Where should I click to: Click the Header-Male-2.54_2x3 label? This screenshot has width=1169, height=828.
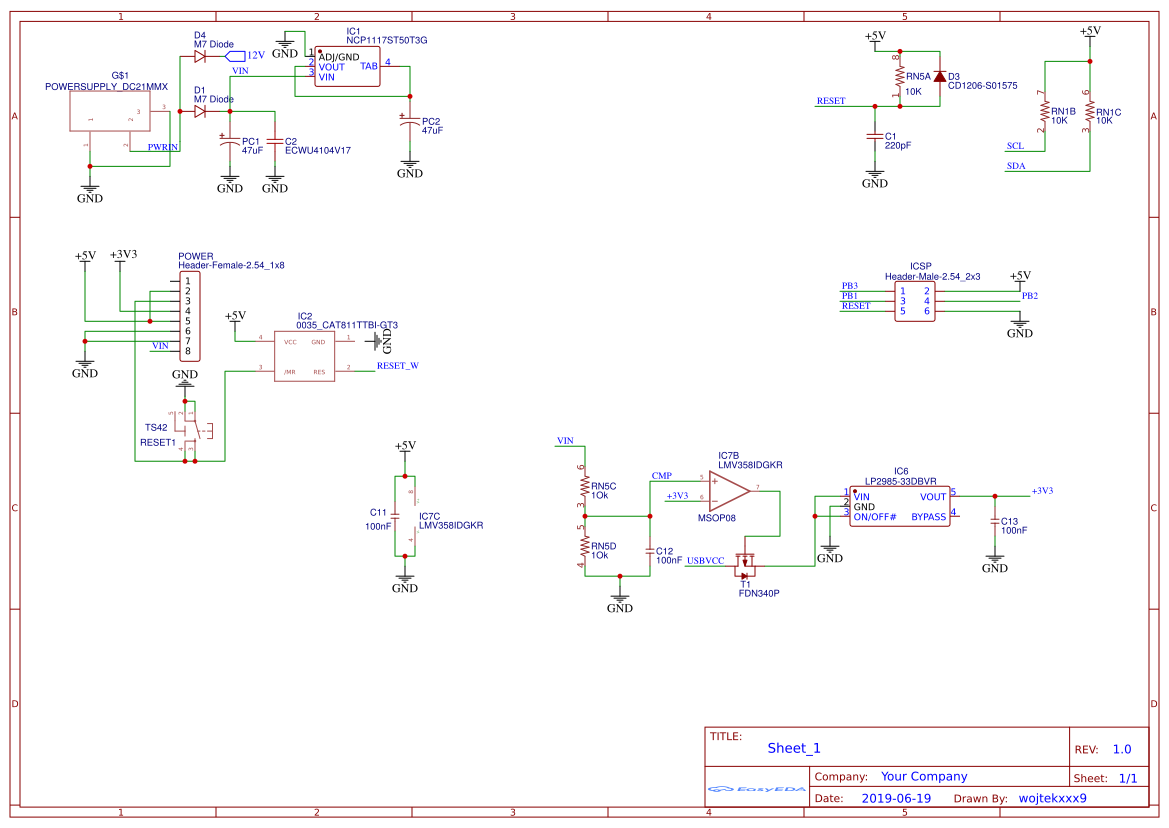(x=932, y=276)
